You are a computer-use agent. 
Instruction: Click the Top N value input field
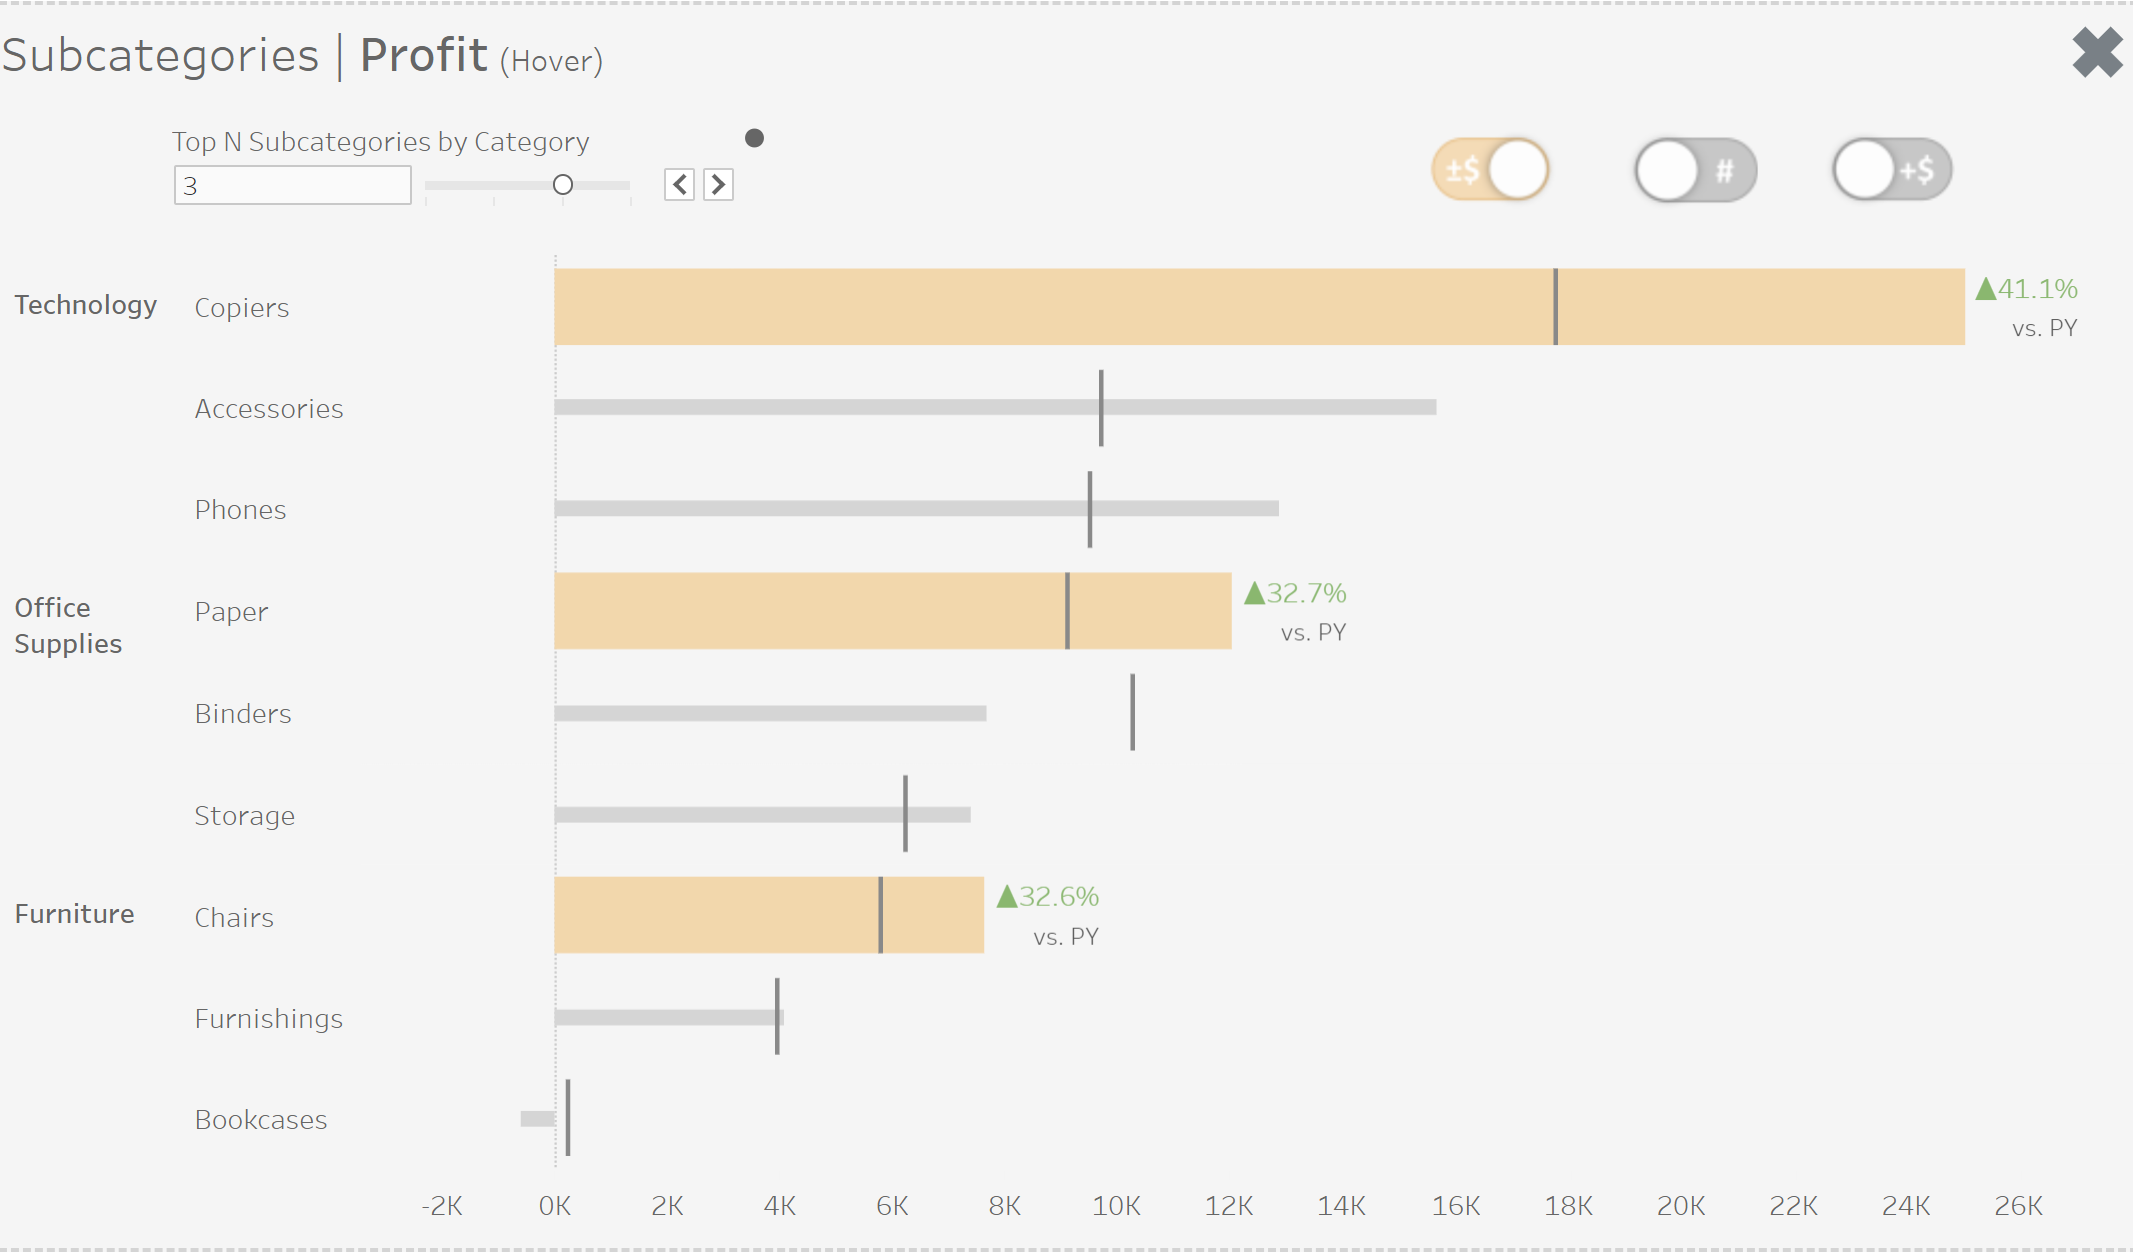pos(292,186)
